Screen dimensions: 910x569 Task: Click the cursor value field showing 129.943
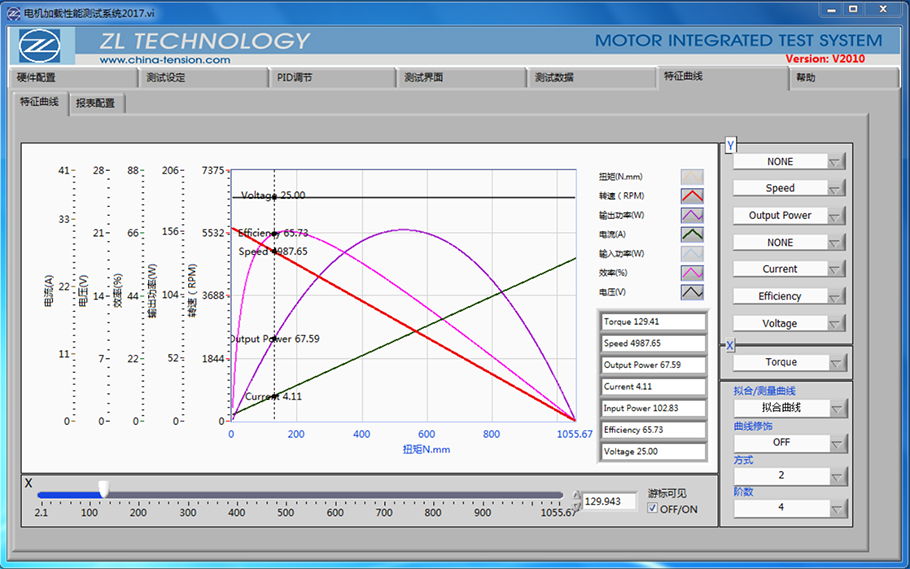pyautogui.click(x=608, y=501)
